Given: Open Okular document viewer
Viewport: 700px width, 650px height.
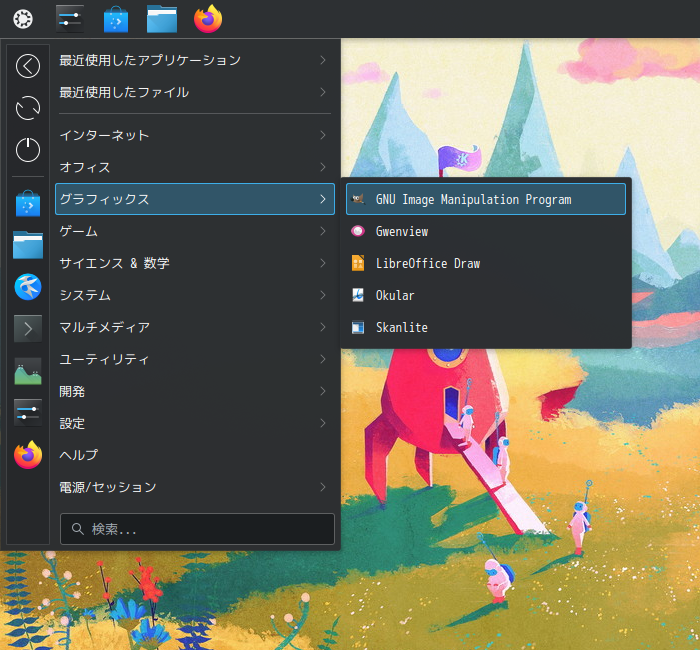Looking at the screenshot, I should tap(486, 295).
